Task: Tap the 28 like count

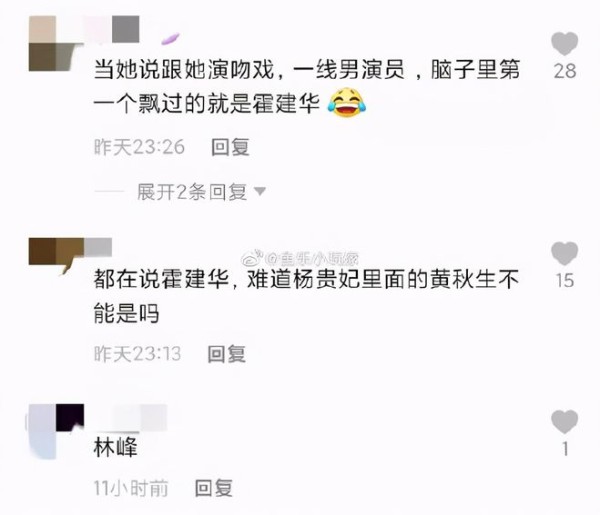Action: 565,71
